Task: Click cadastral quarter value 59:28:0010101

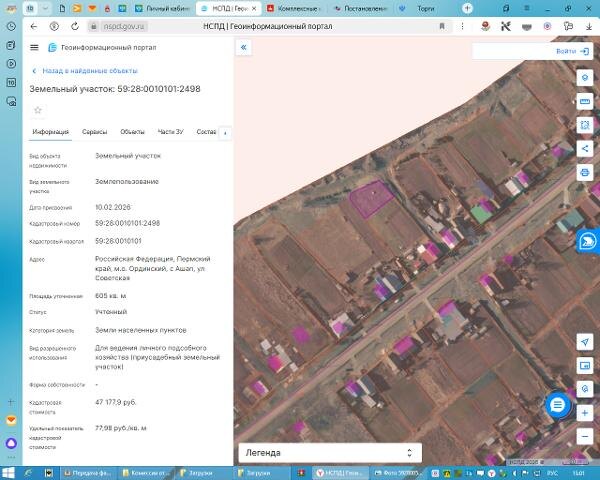Action: click(x=118, y=241)
